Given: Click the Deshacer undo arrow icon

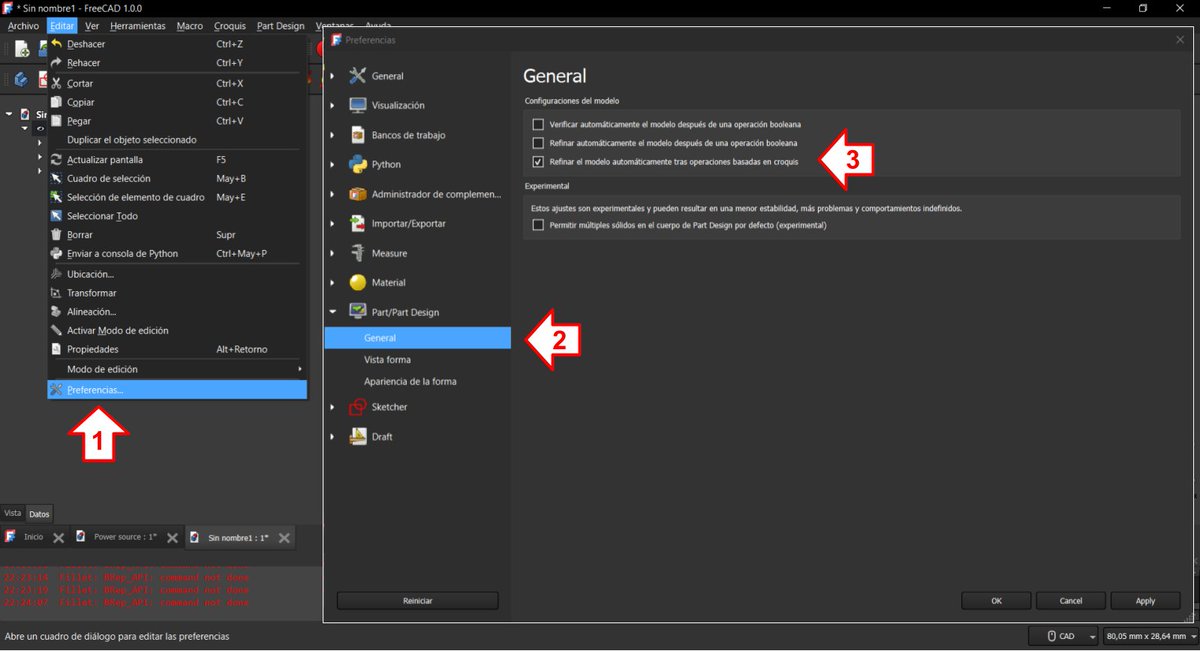Looking at the screenshot, I should point(57,44).
